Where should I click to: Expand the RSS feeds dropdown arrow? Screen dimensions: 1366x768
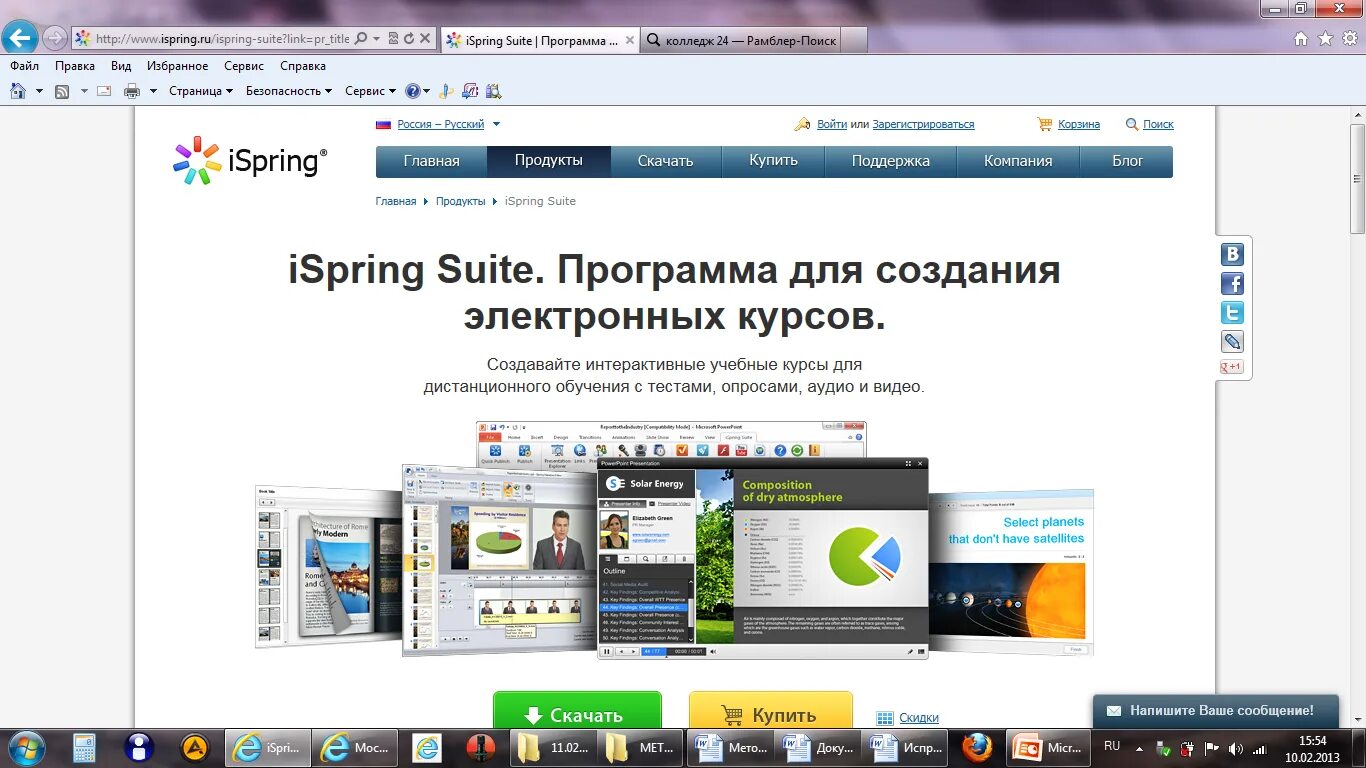(x=84, y=91)
